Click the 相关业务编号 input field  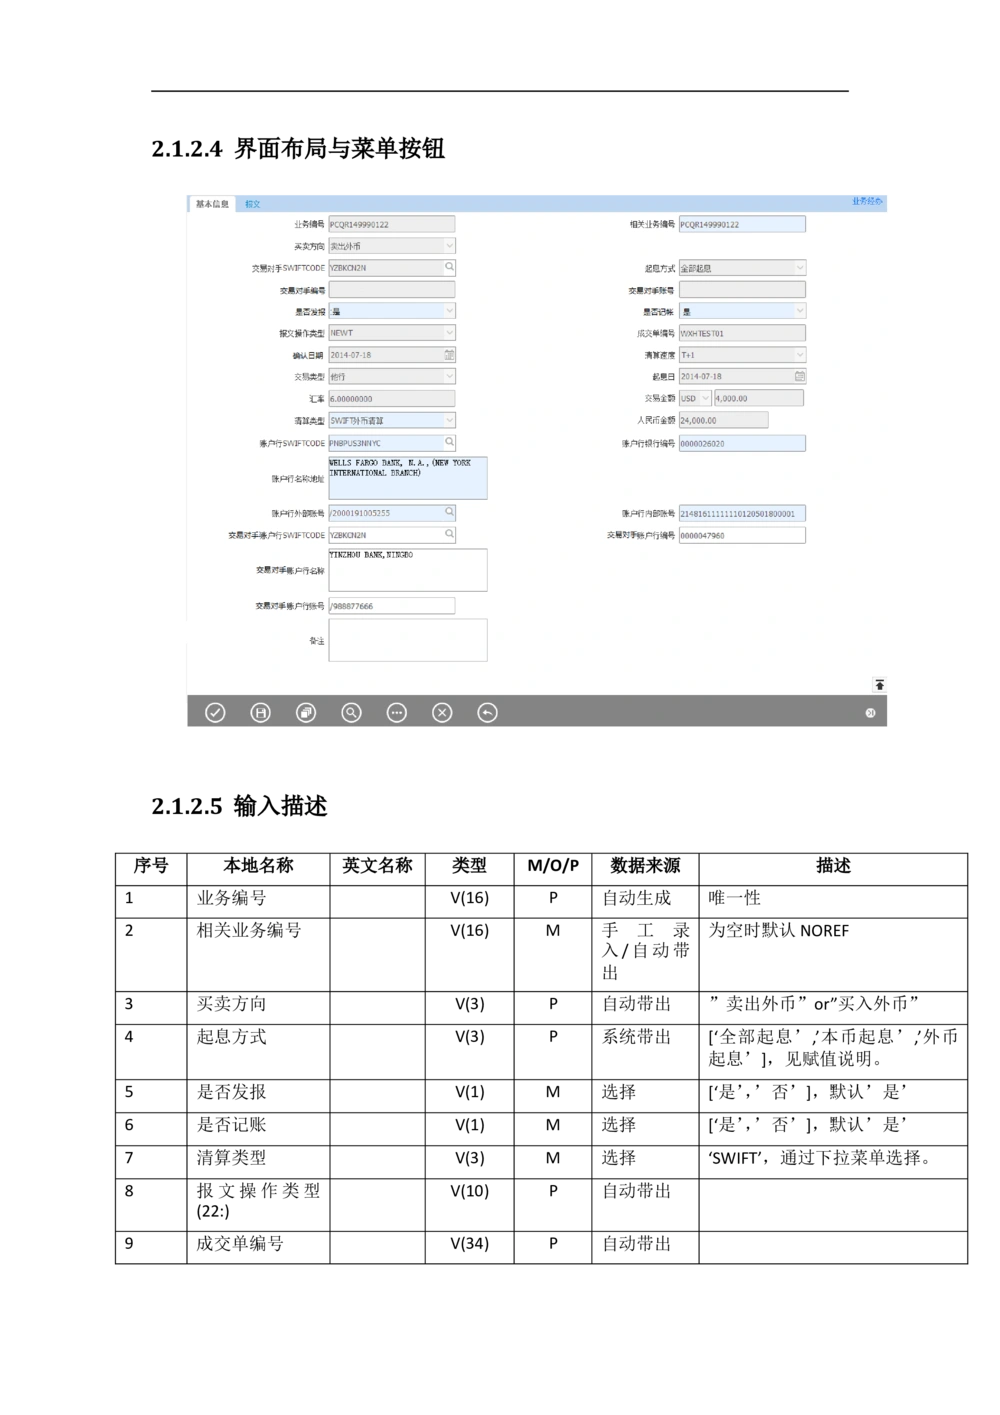coord(741,225)
